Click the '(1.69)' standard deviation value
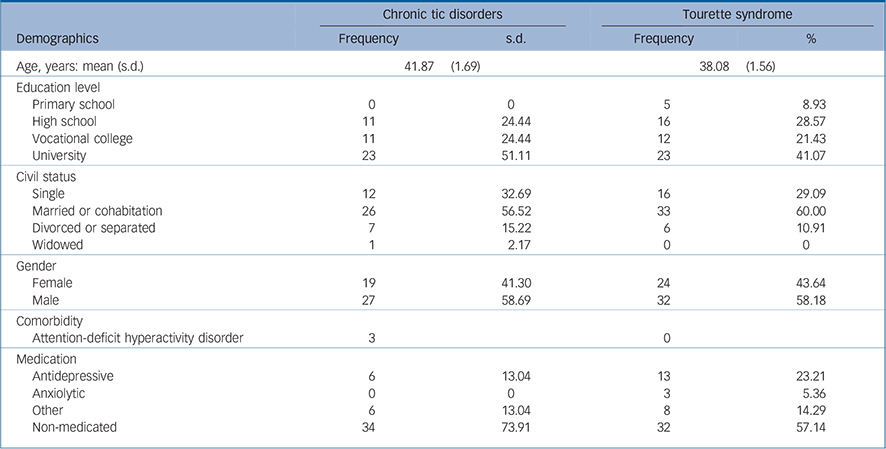Screen dimensions: 886x449 tap(465, 67)
